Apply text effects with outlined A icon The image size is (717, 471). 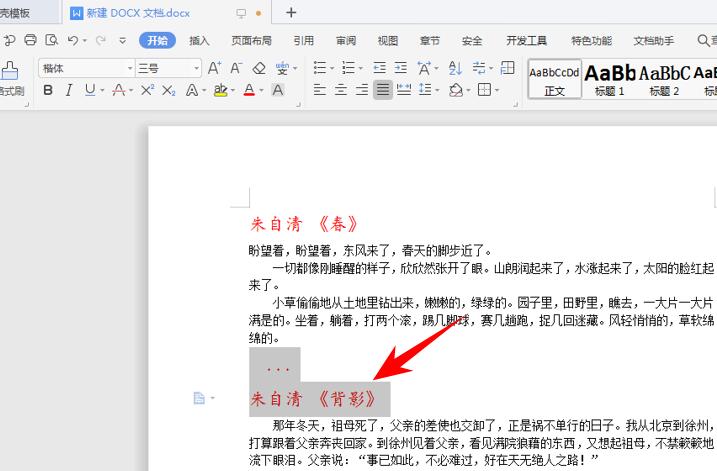[x=192, y=90]
